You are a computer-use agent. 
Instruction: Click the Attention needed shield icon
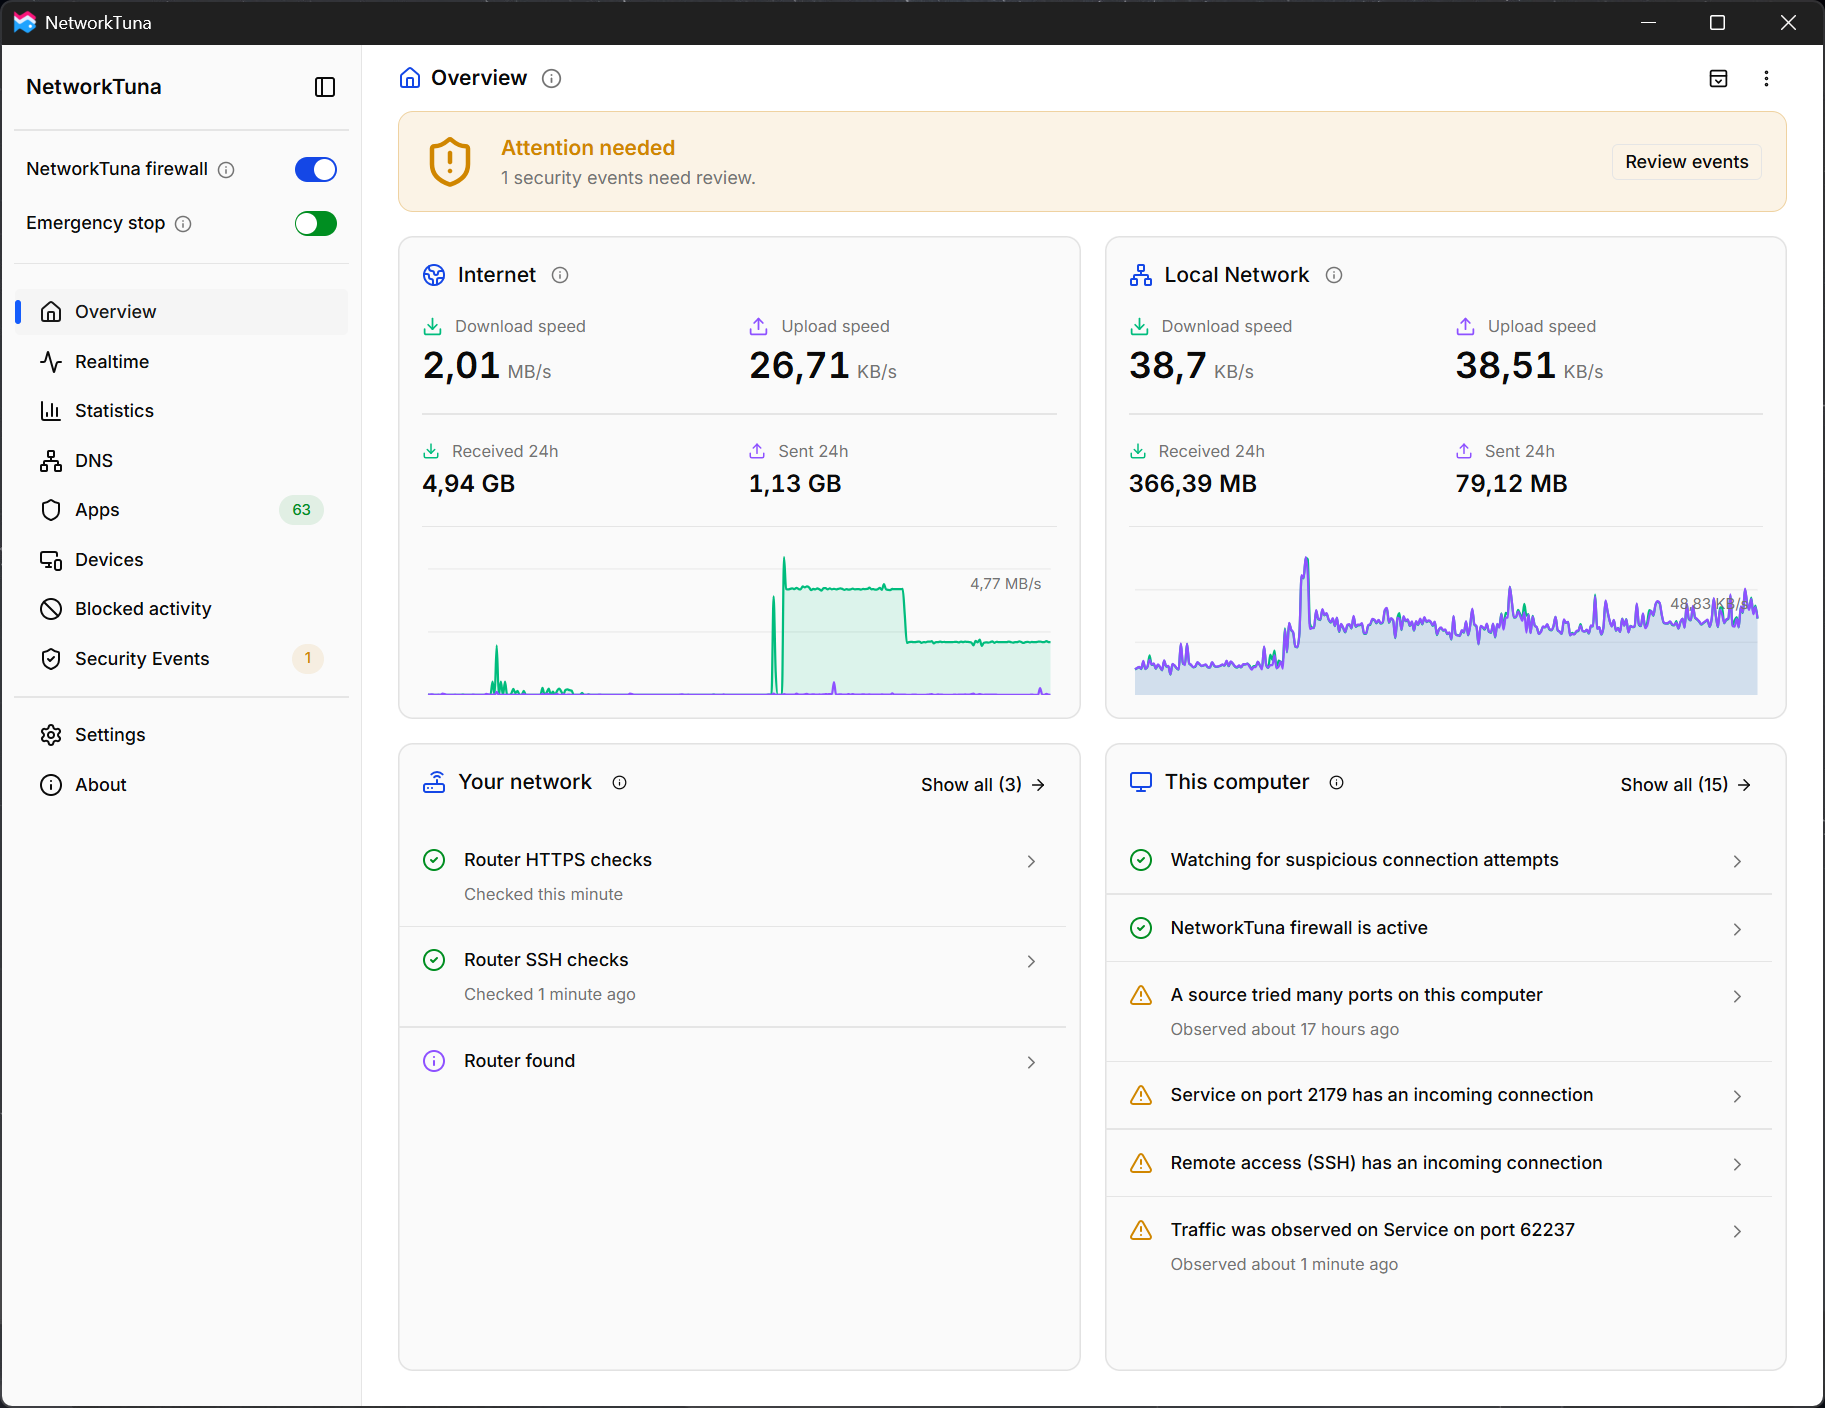point(450,161)
